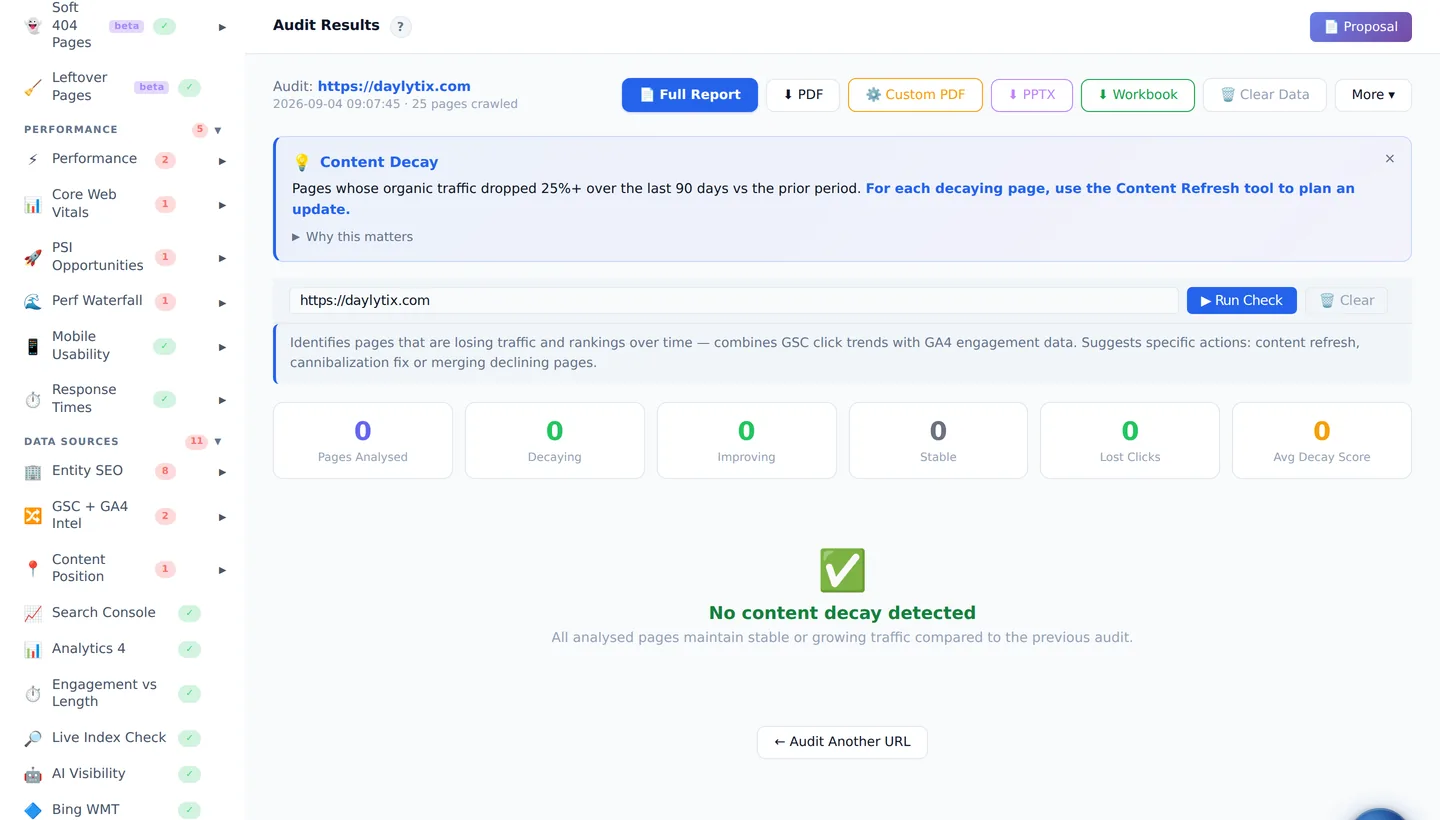
Task: Export the audit as PPTX
Action: [1032, 95]
